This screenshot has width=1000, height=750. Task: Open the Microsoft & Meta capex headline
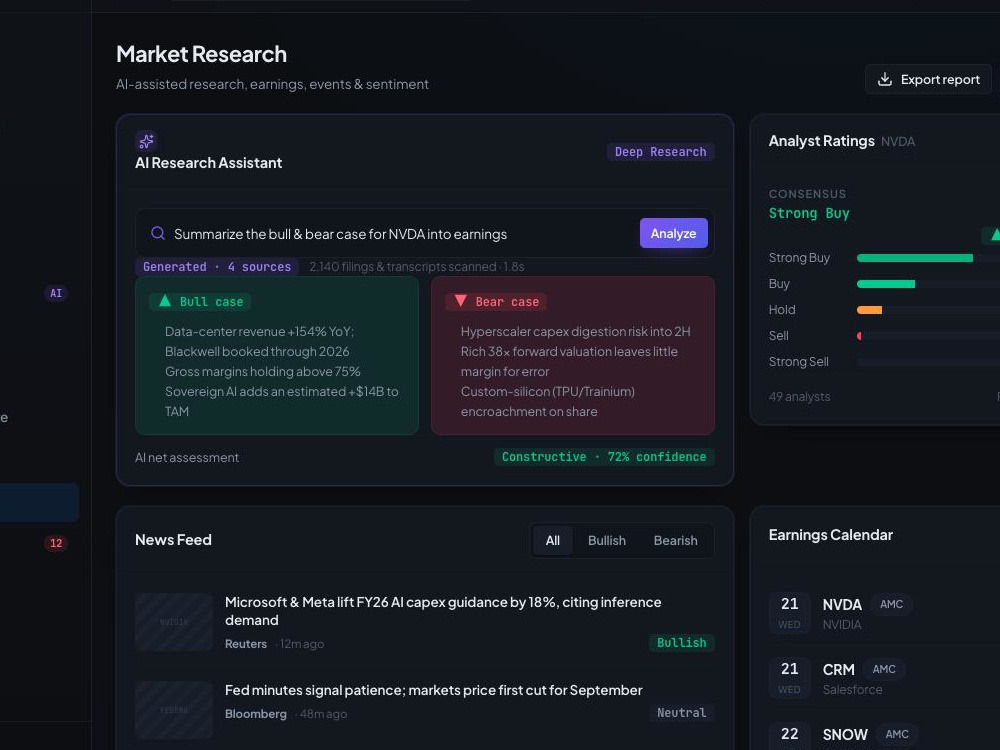click(x=443, y=611)
